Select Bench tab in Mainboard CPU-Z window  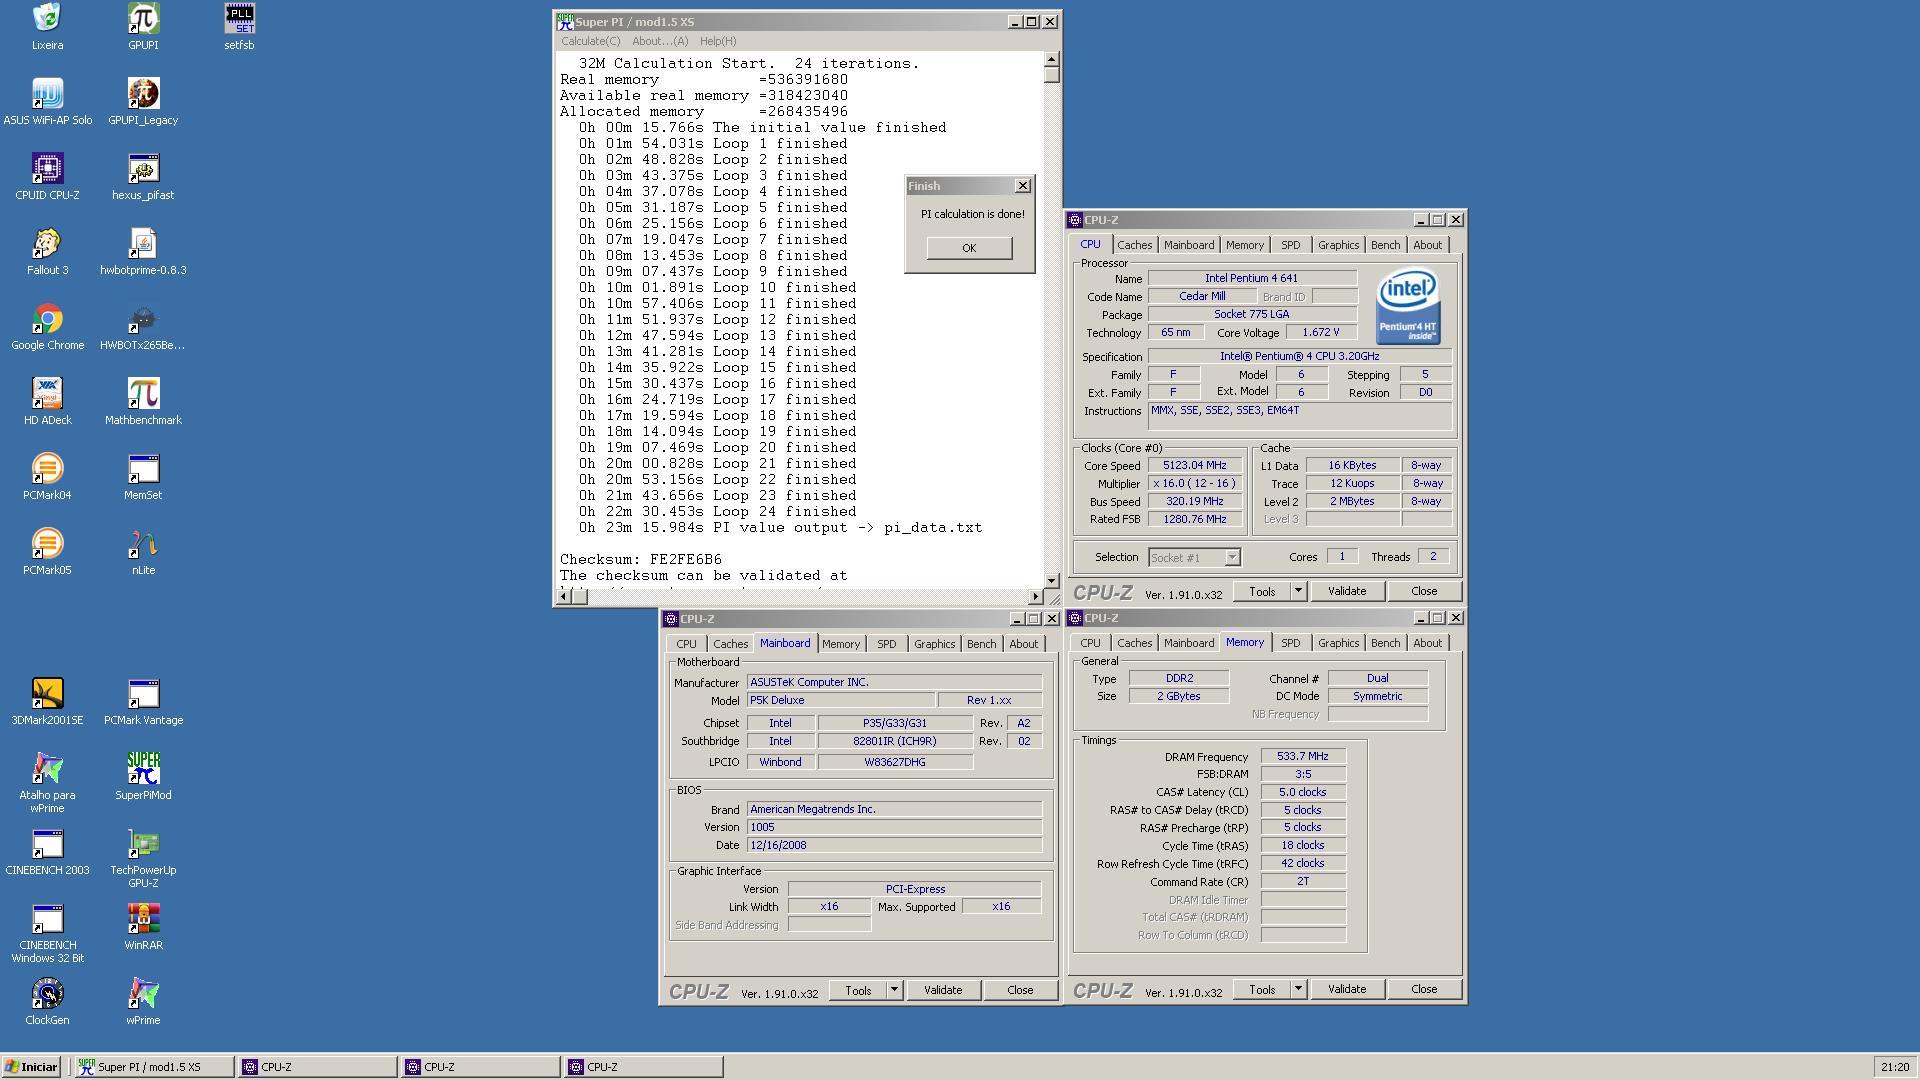(981, 644)
